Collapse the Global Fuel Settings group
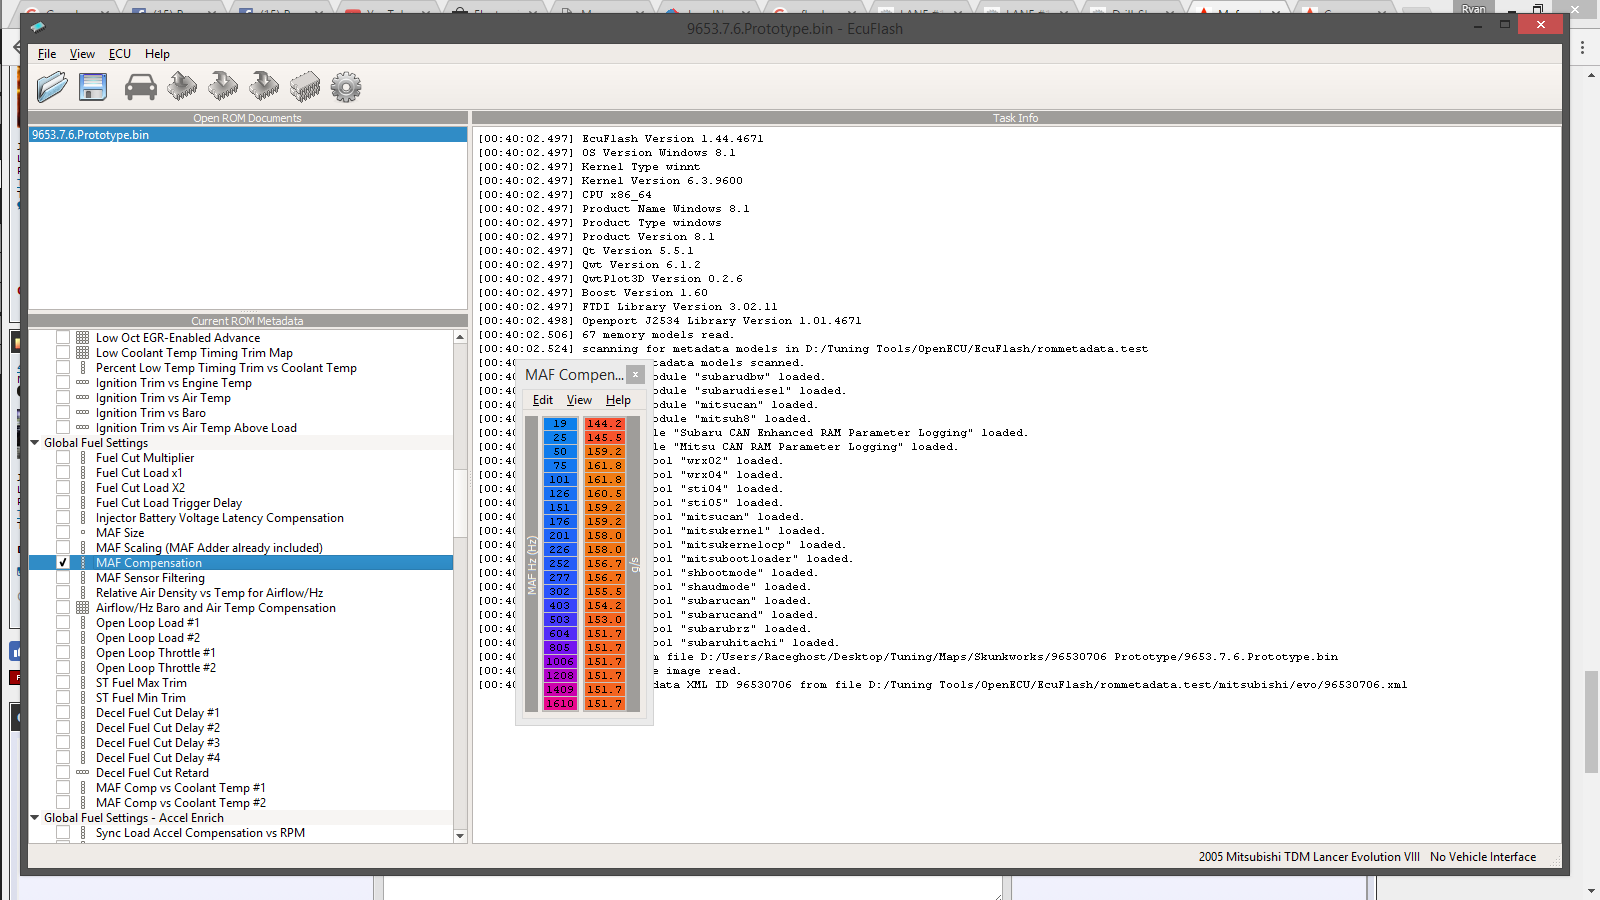The width and height of the screenshot is (1600, 900). click(x=35, y=443)
